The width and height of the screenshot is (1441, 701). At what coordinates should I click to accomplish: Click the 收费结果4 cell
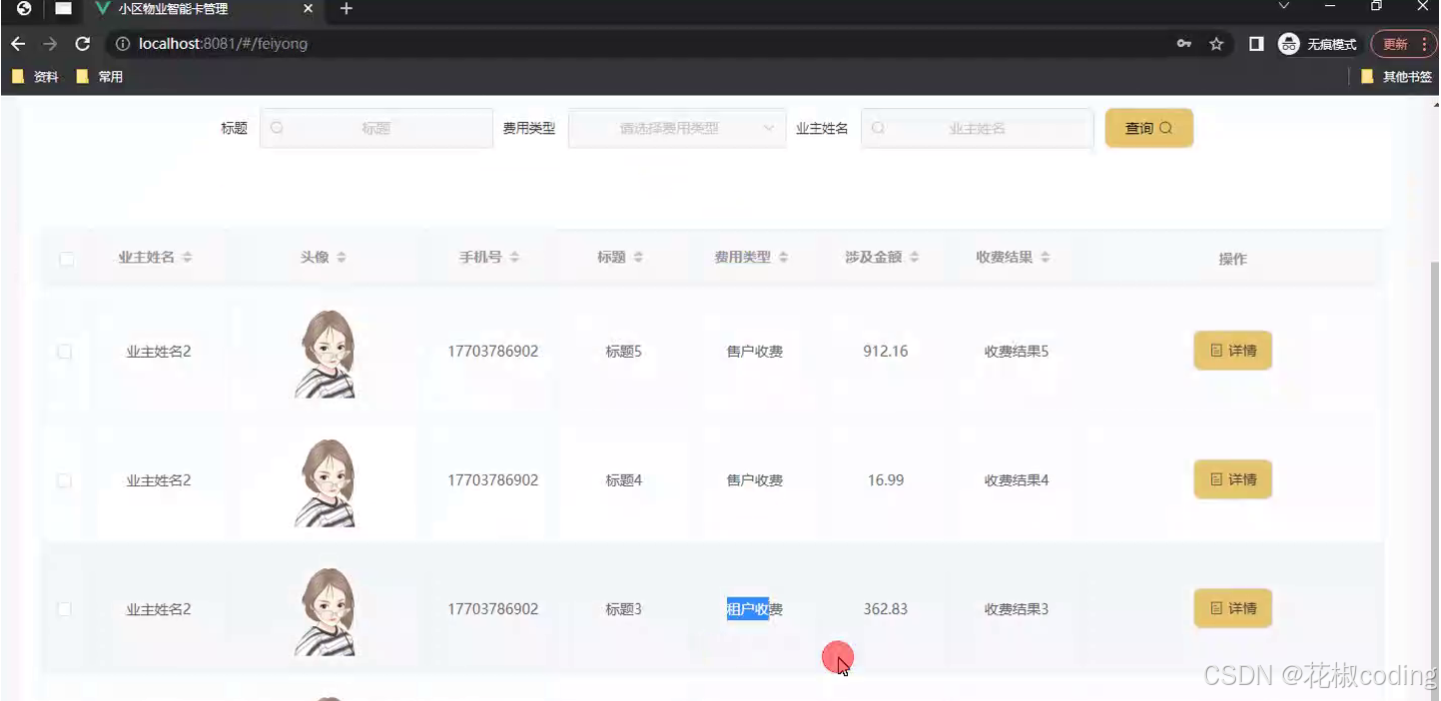pos(1016,480)
